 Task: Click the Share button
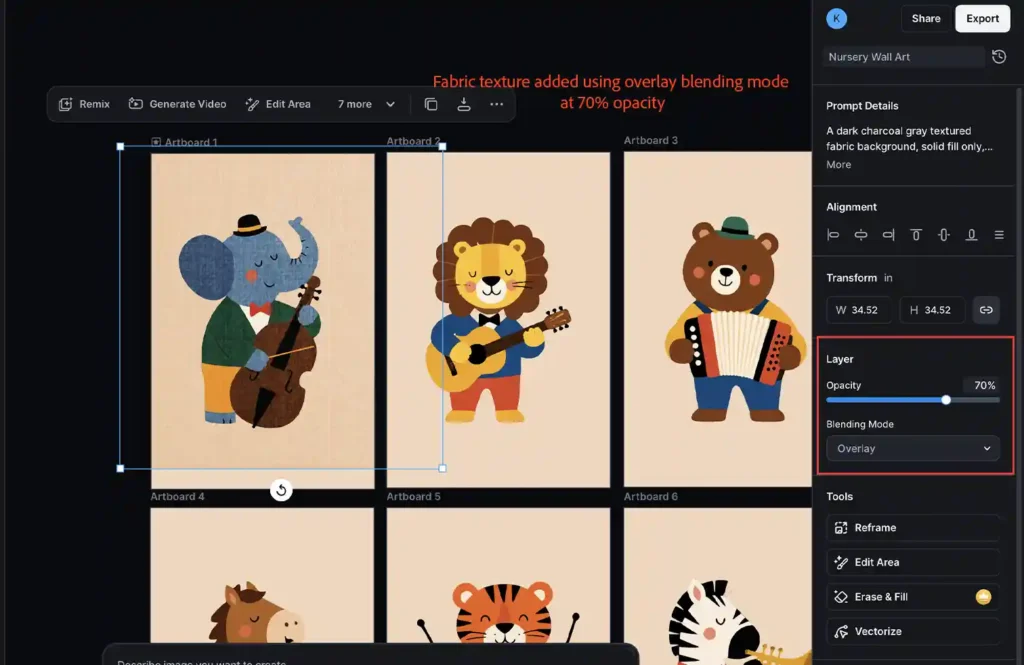click(925, 18)
